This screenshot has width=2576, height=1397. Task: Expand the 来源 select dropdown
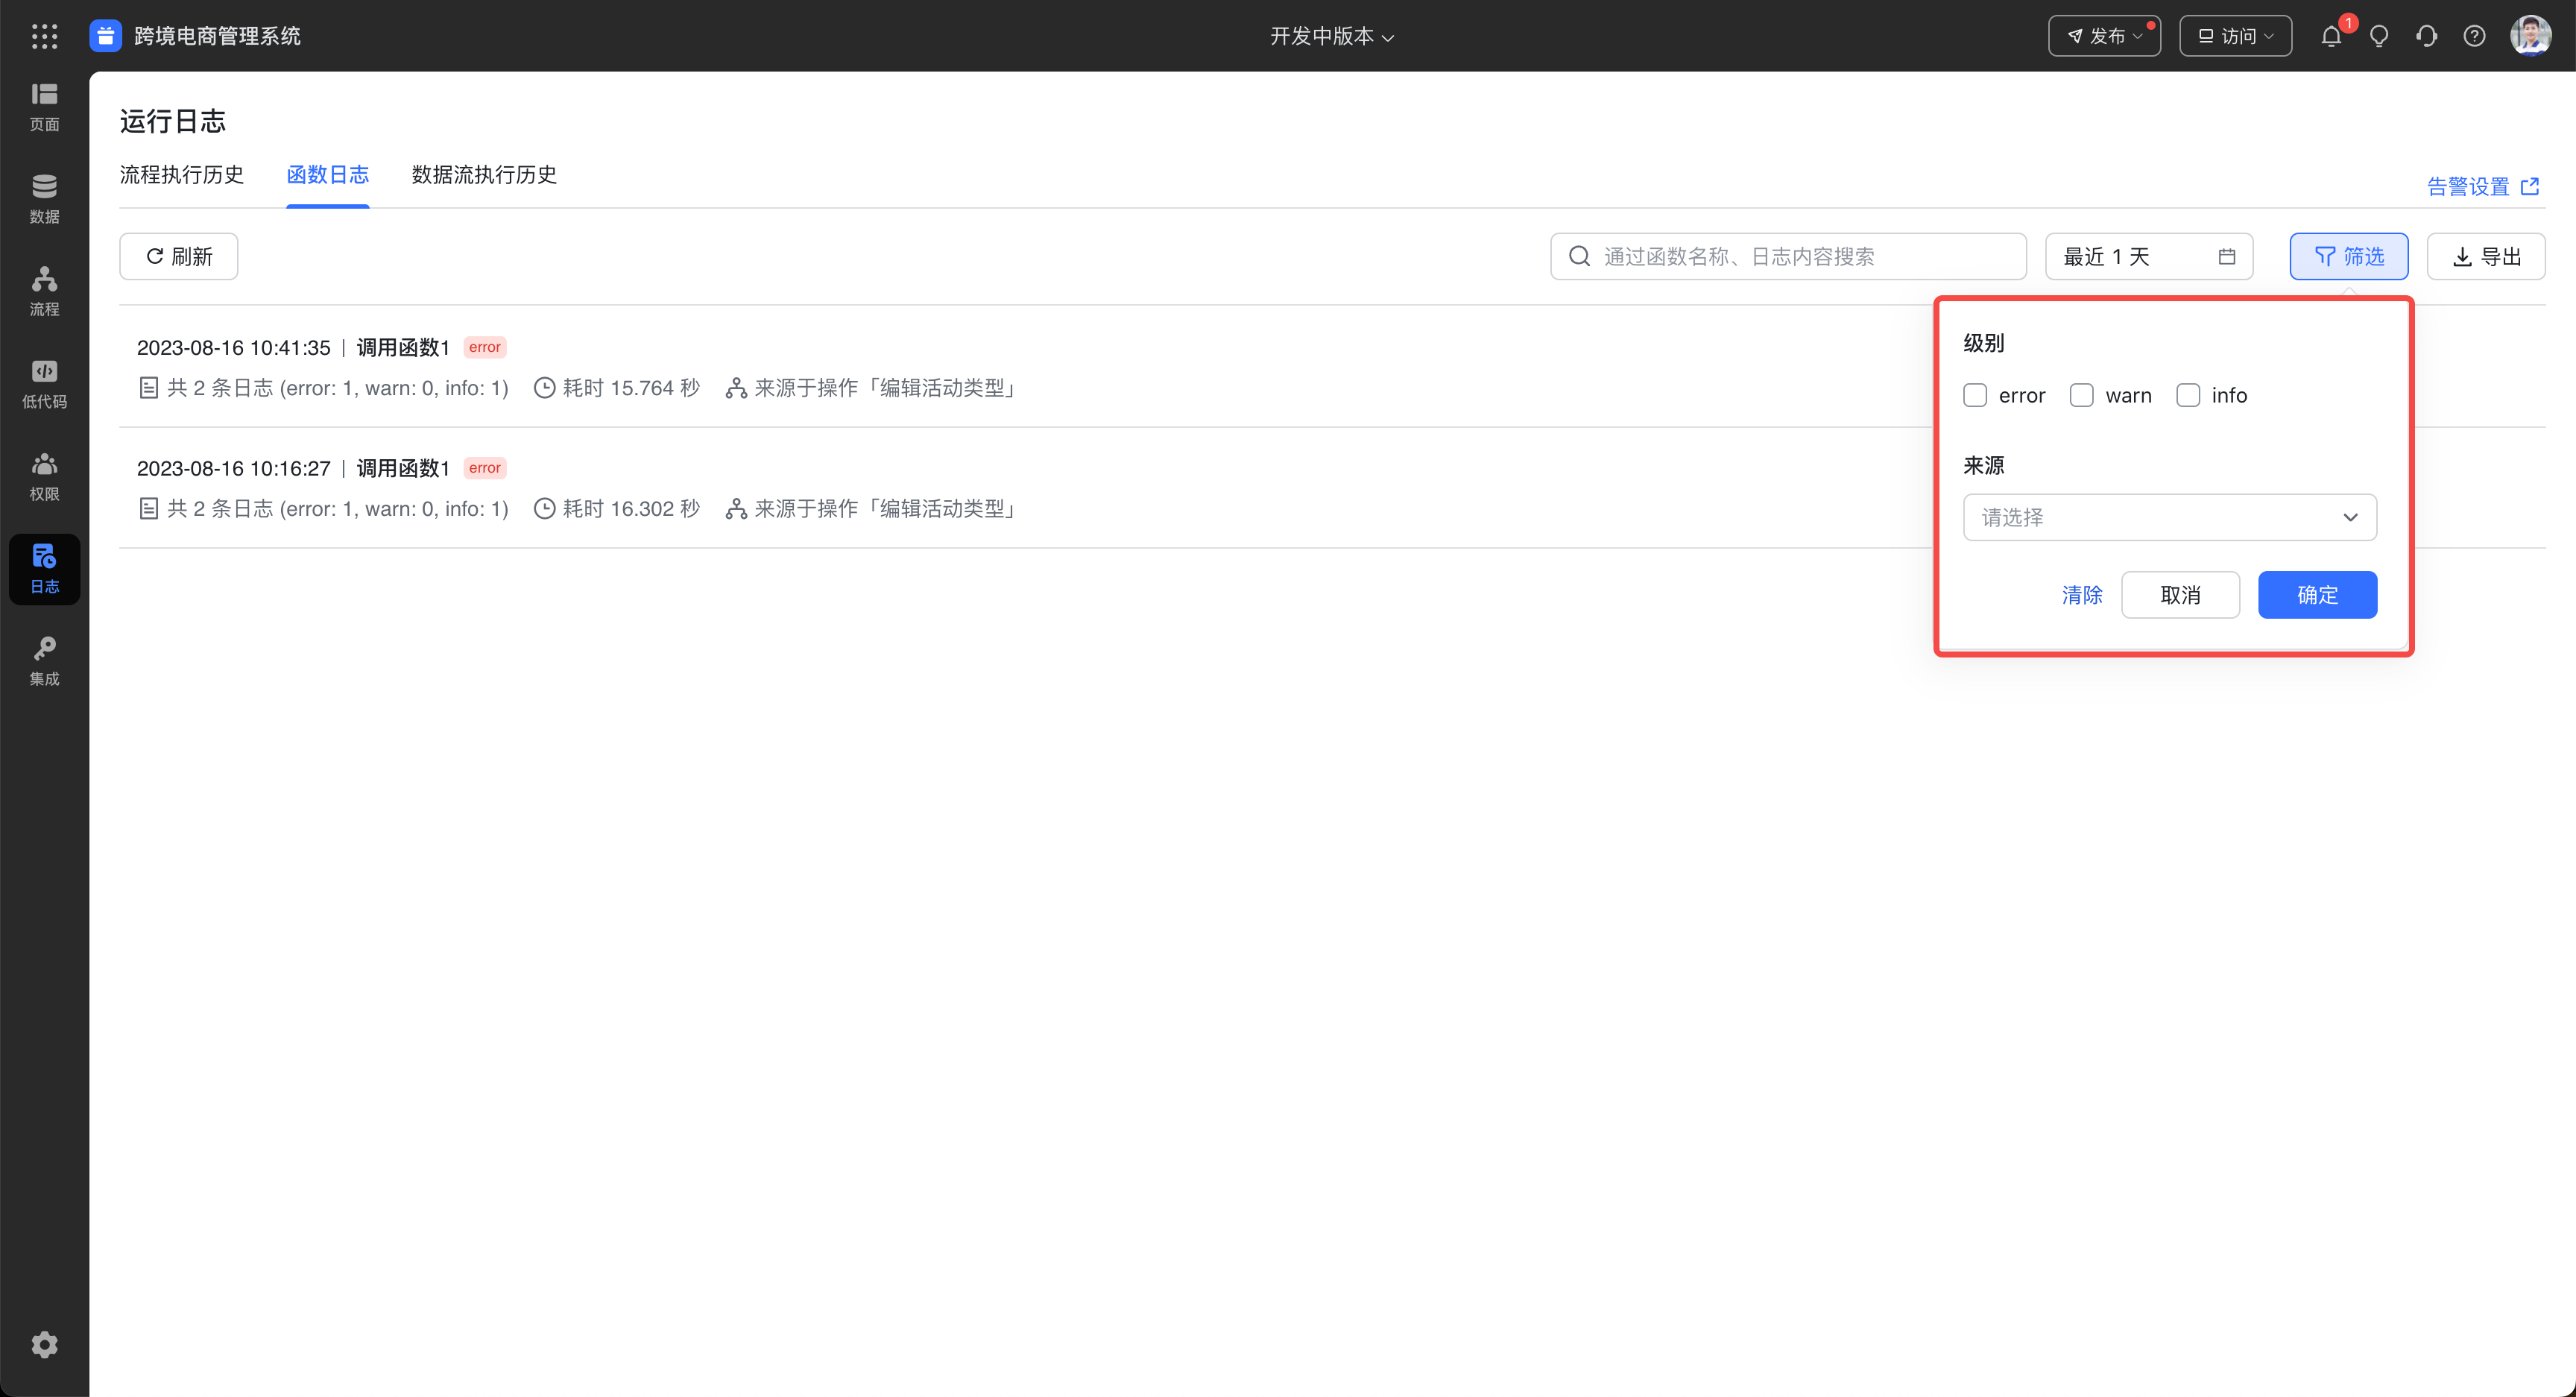coord(2169,517)
